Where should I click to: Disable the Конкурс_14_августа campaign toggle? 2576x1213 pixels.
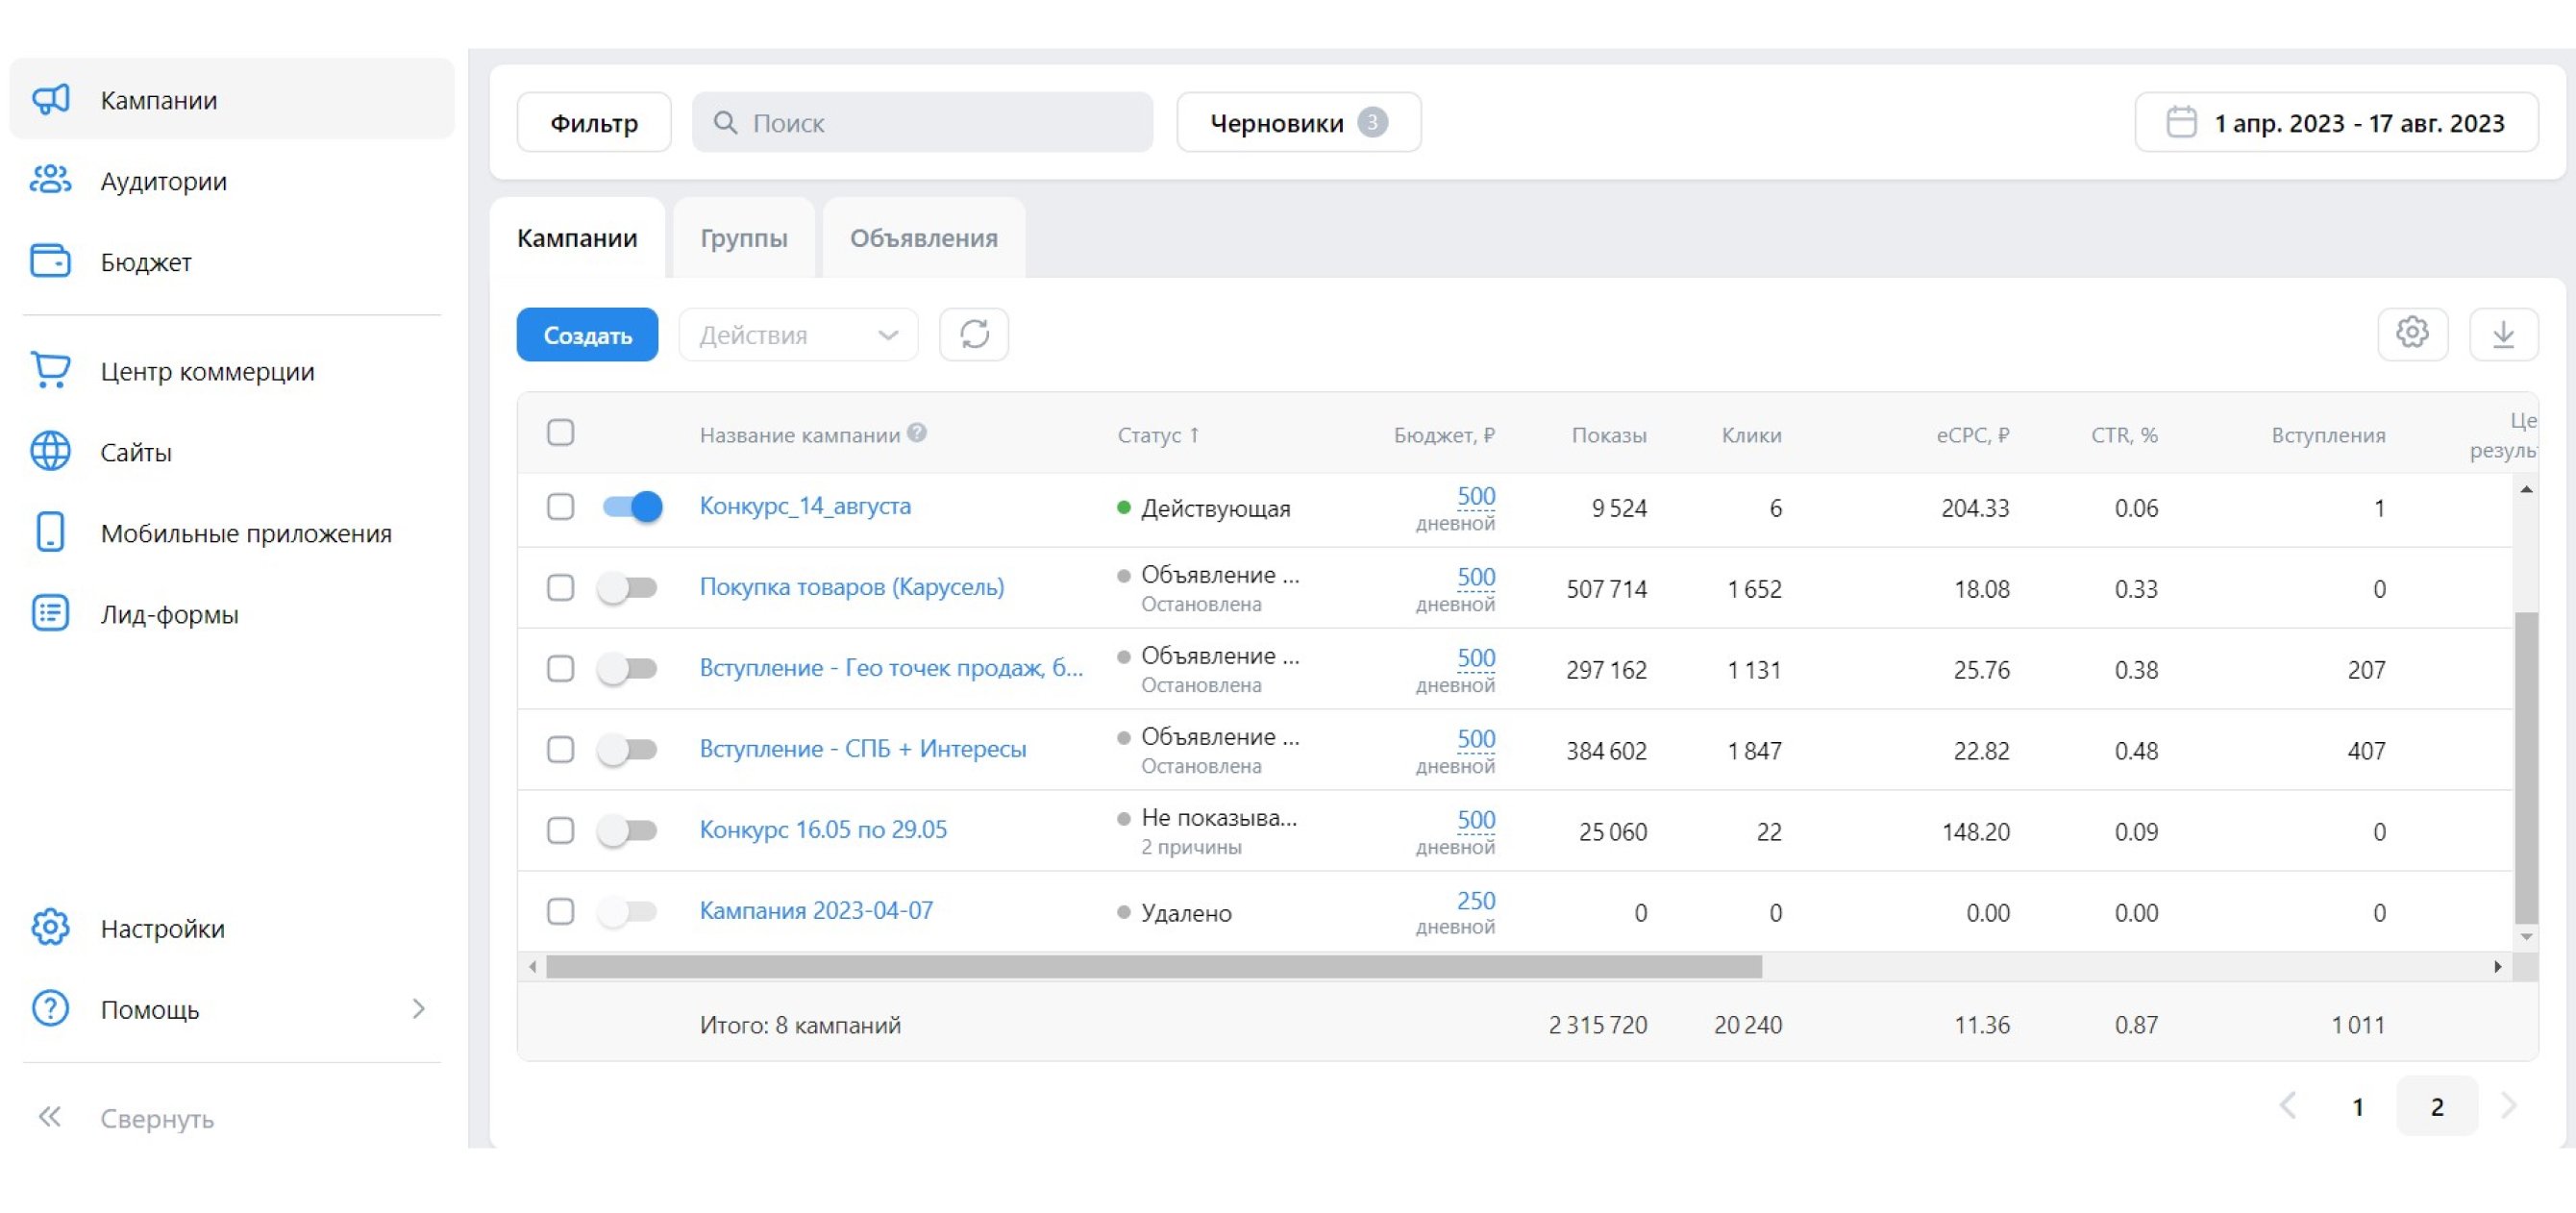tap(632, 507)
